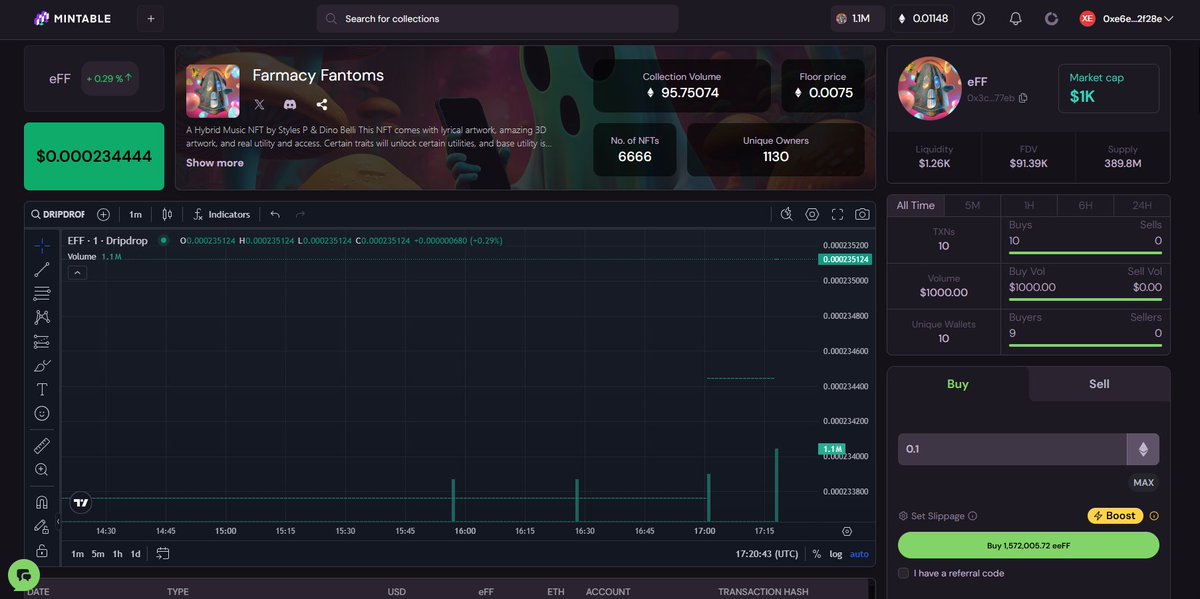
Task: Collapse the Volume indicator legend
Action: [77, 273]
